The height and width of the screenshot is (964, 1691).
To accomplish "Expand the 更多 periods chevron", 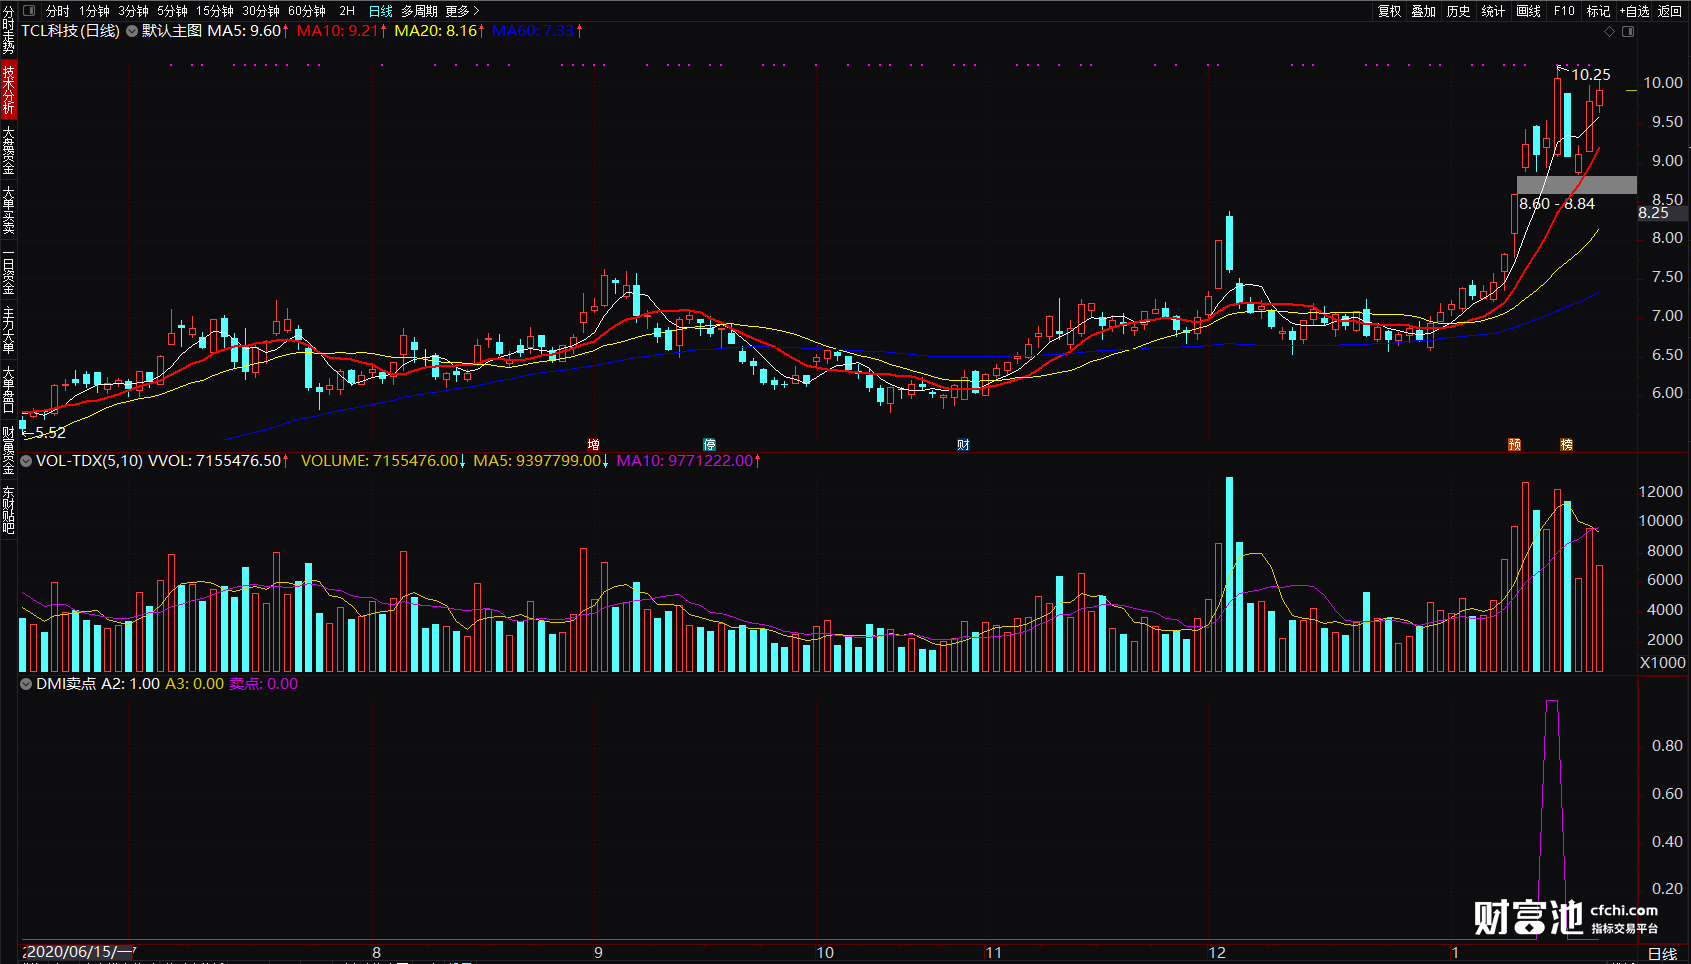I will (476, 11).
